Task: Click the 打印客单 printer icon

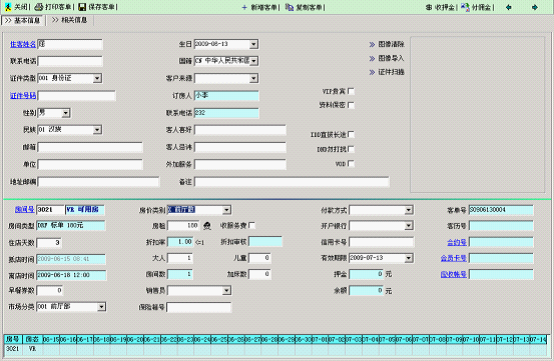Action: pos(39,7)
